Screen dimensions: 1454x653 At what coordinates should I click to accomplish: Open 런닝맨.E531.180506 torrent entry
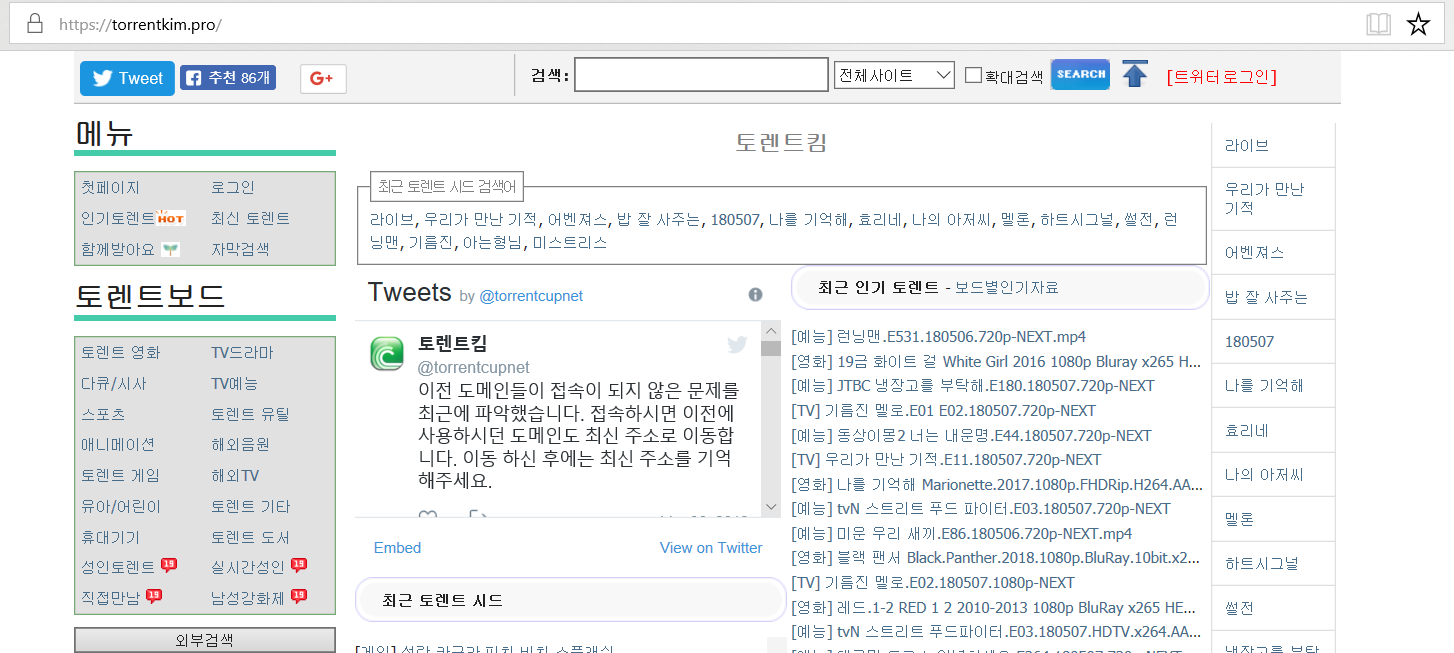(x=938, y=336)
